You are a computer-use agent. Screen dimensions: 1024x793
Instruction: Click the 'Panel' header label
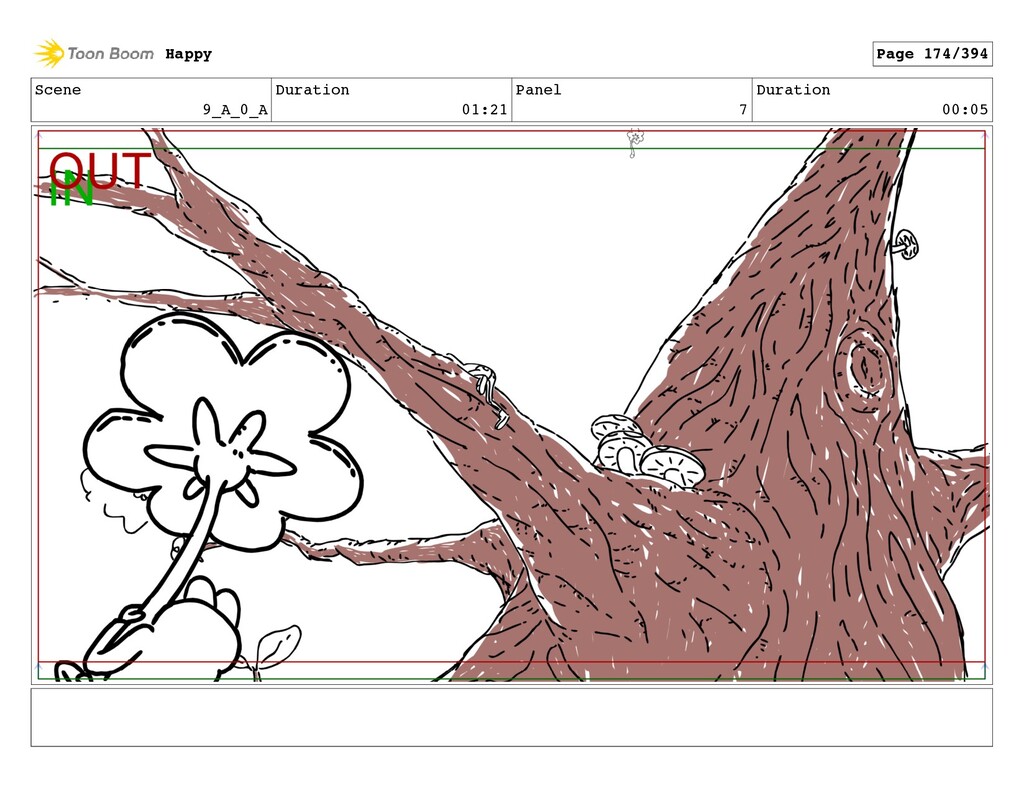(x=538, y=90)
